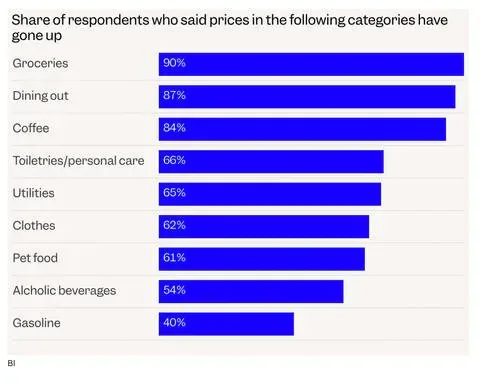Click the Toiletries/personal care 66% bar
480x385 pixels.
point(271,162)
